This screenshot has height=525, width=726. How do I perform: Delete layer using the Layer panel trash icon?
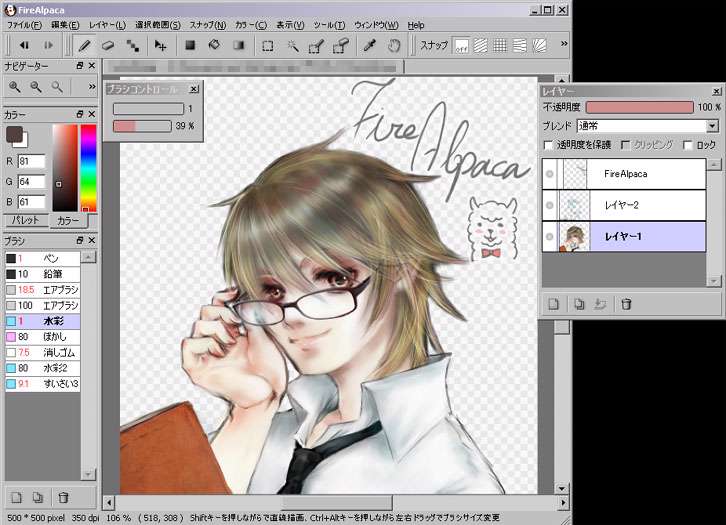tap(626, 304)
